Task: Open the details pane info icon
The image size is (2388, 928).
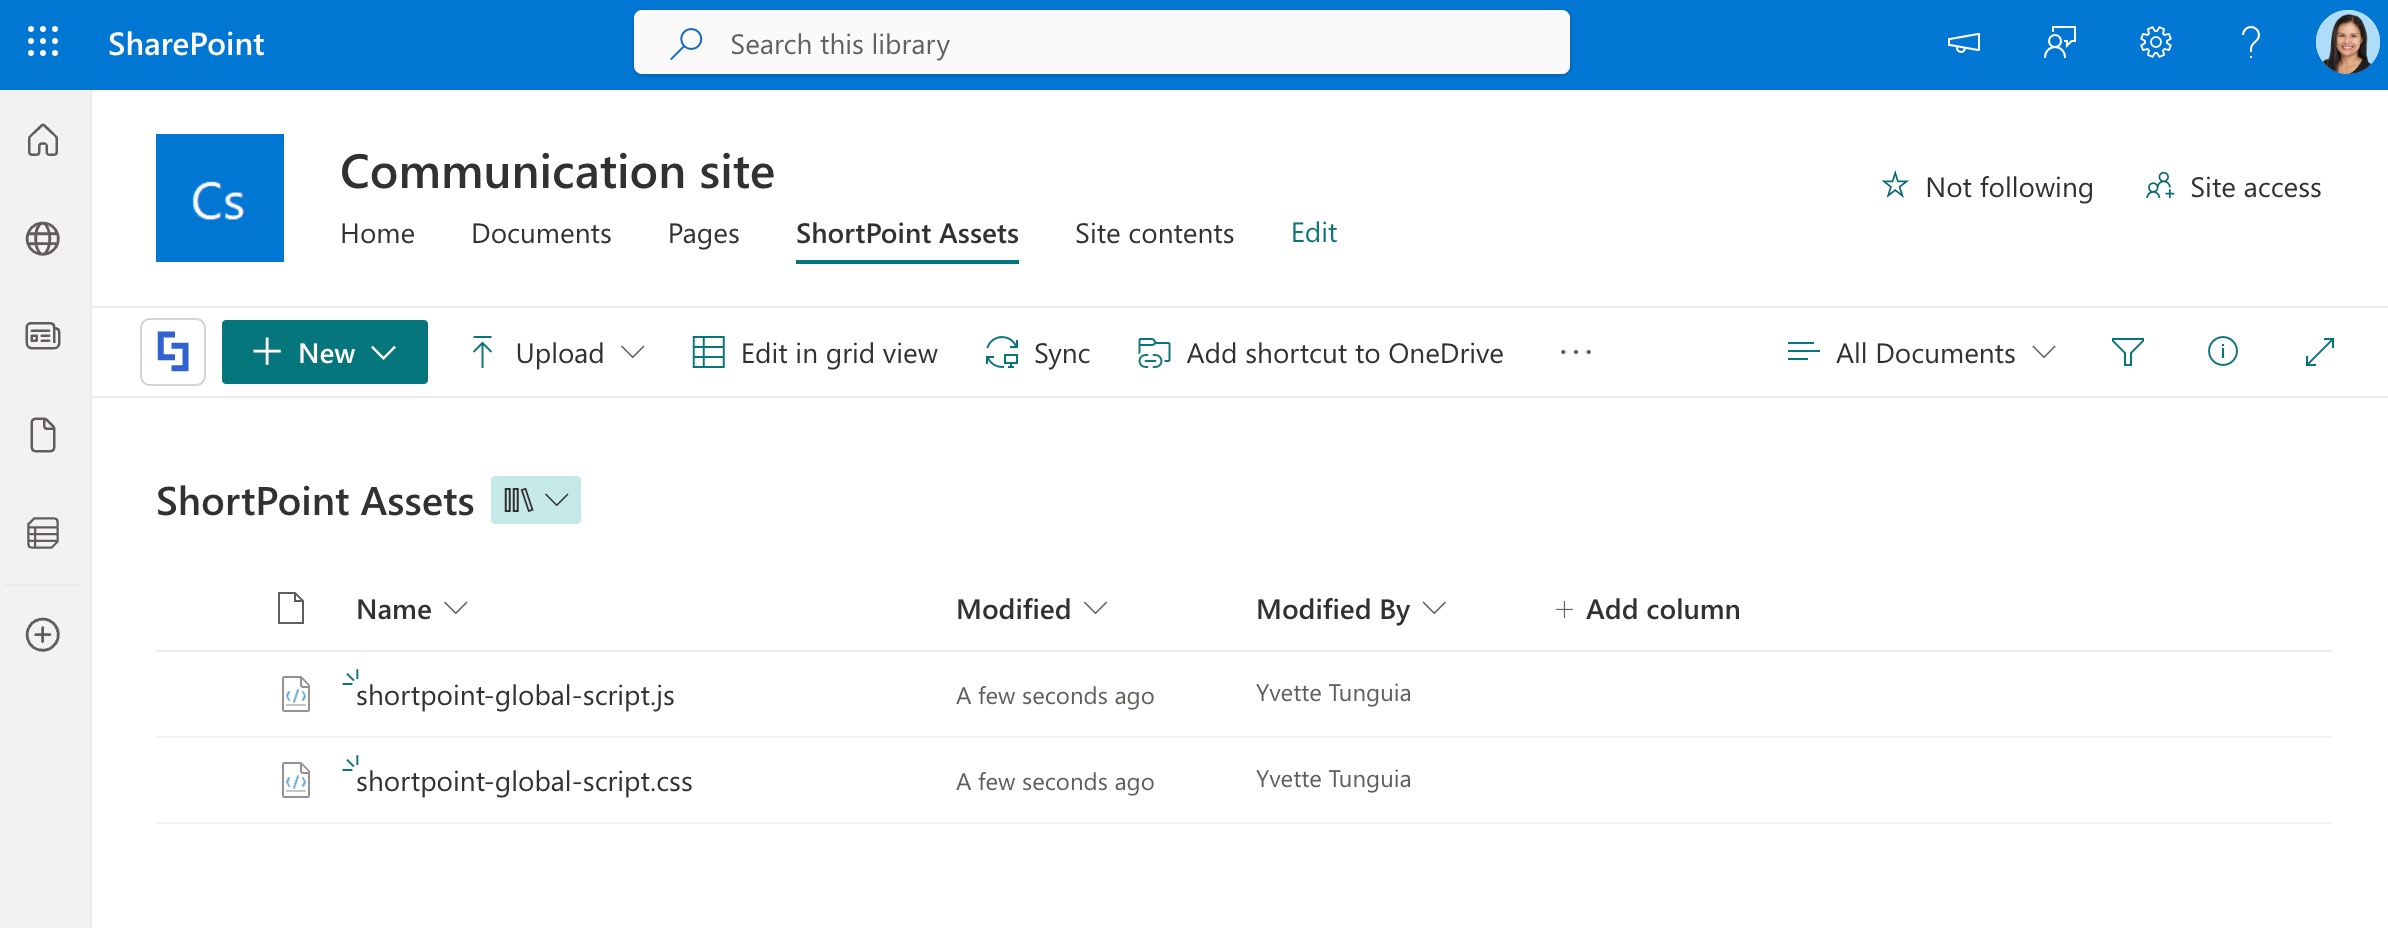Action: (2222, 352)
